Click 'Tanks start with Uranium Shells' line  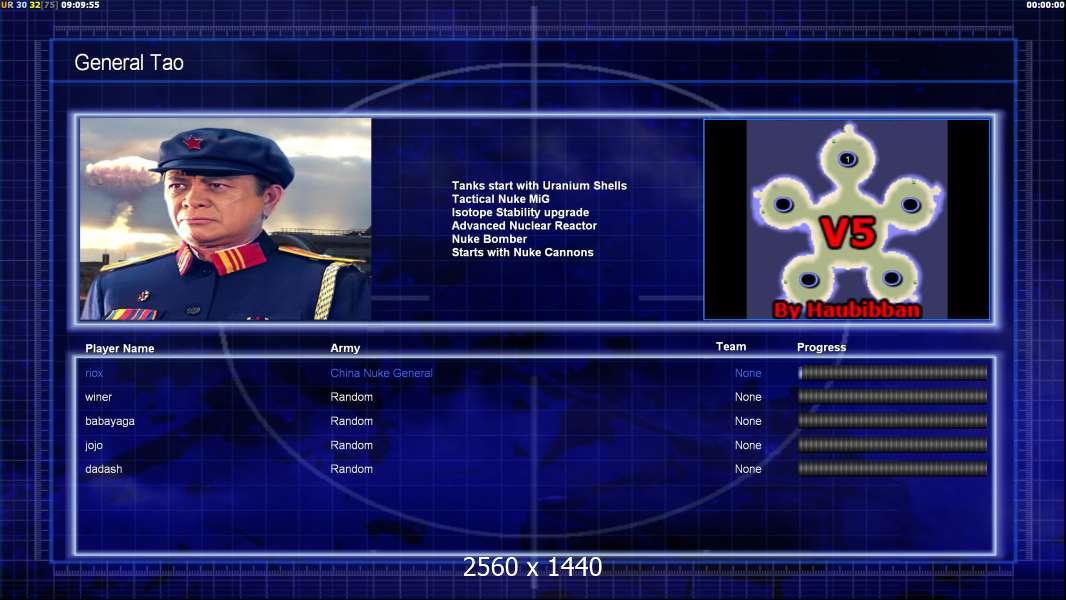[539, 186]
